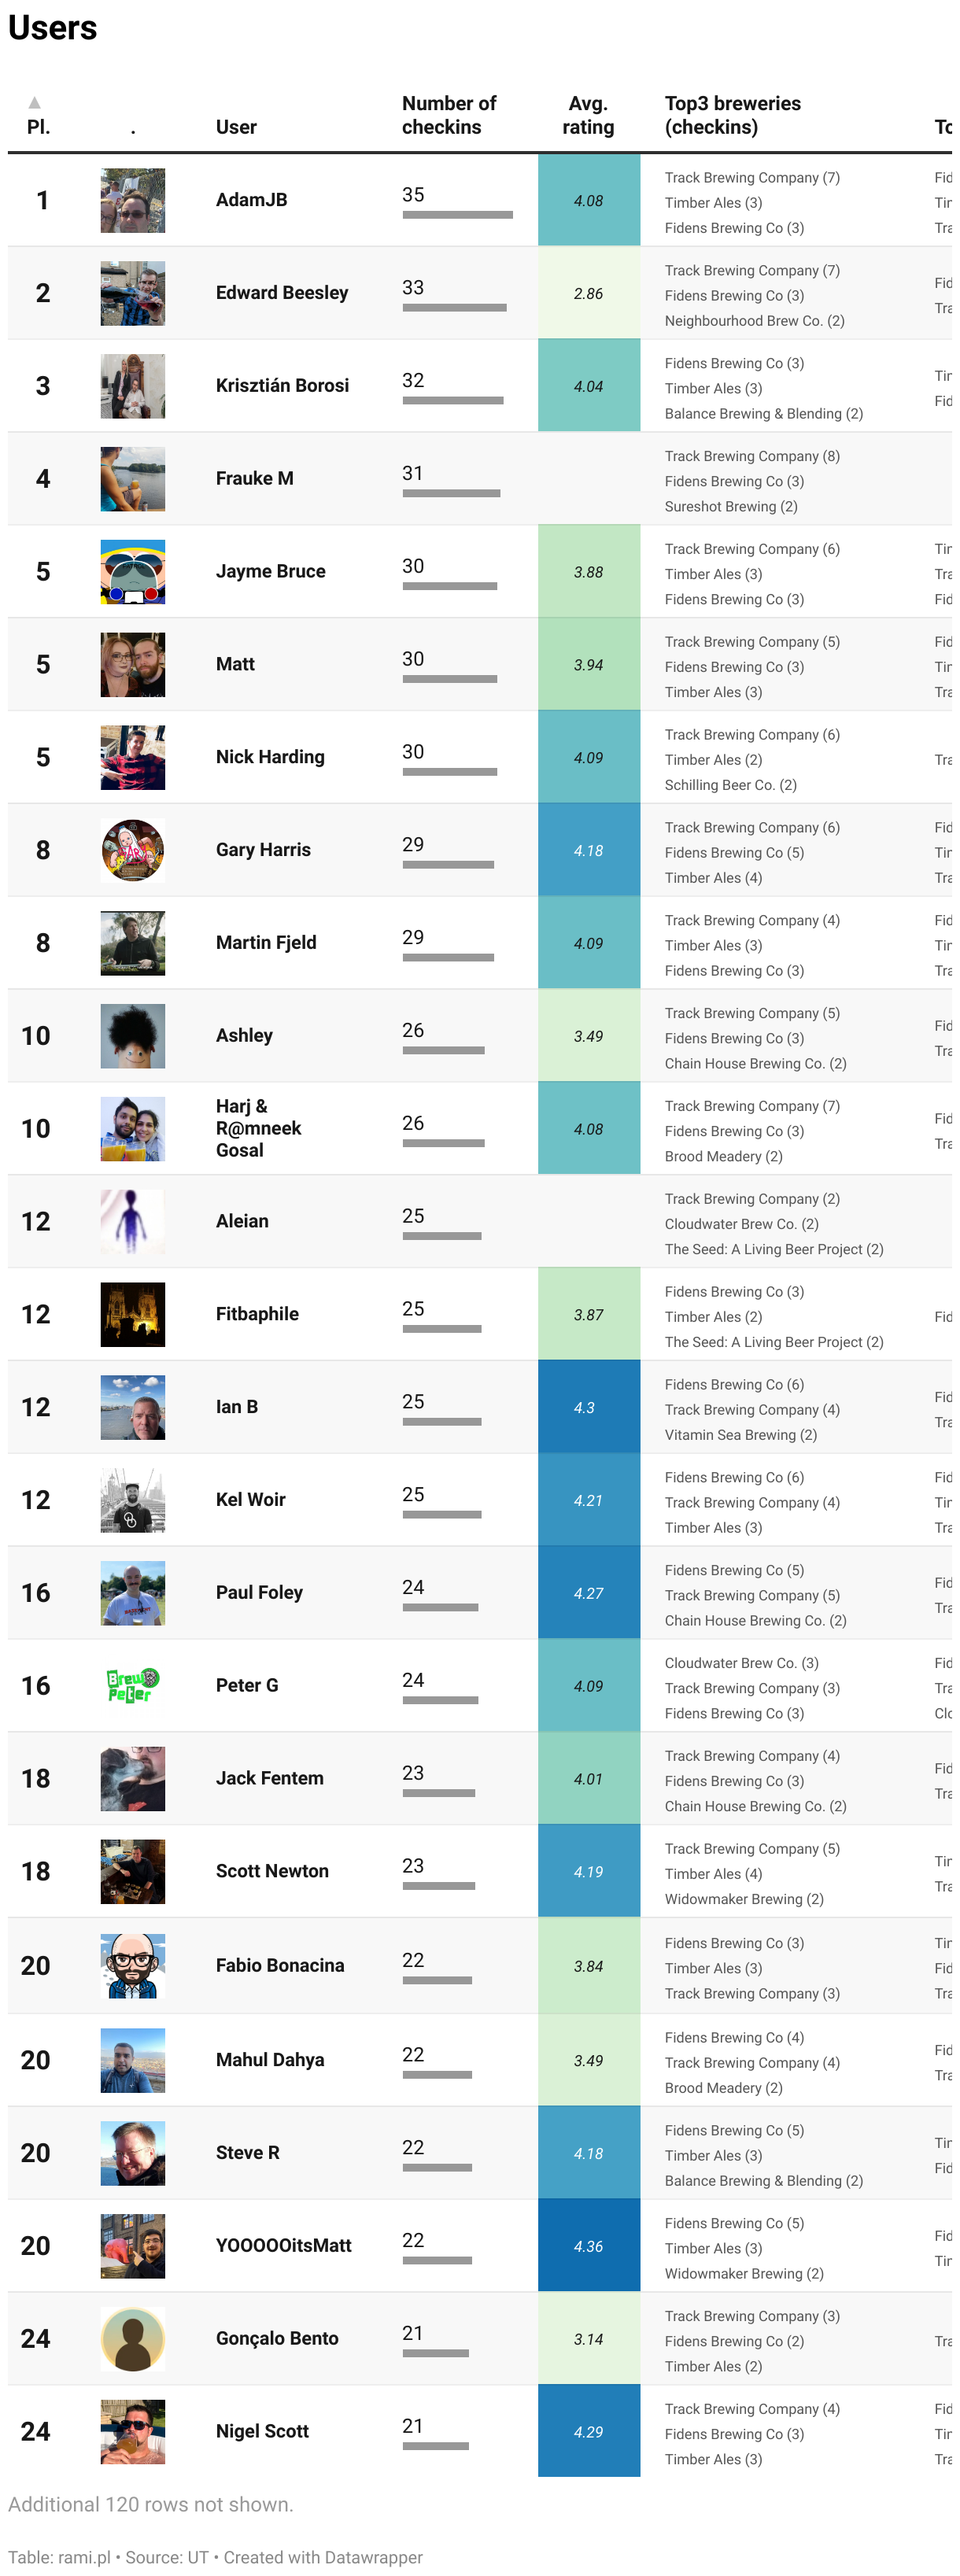Click Gonçalo Bento's default silhouette avatar
The width and height of the screenshot is (960, 2576).
pos(133,2338)
